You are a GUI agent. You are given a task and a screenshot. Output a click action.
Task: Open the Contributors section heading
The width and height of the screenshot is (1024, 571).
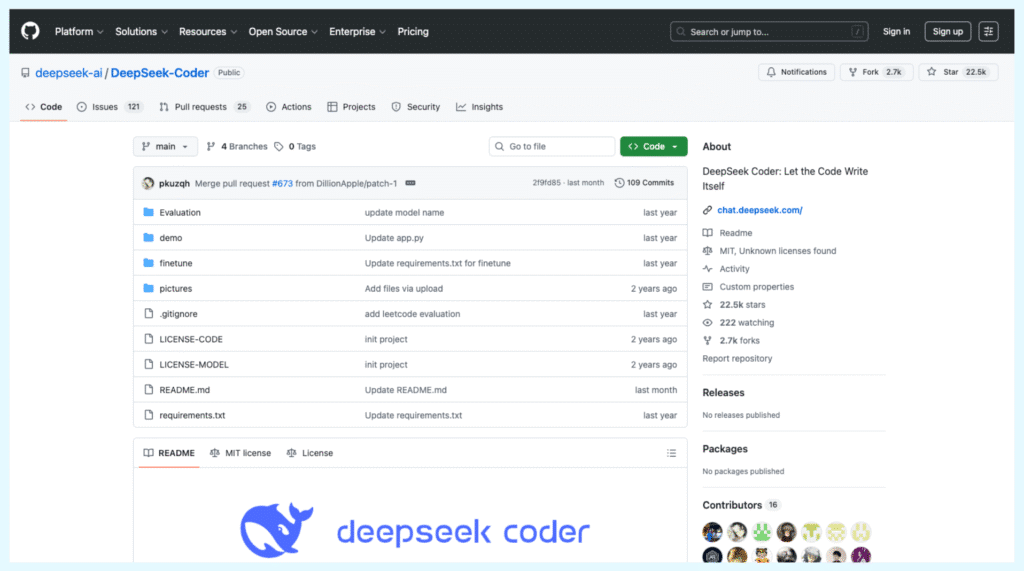(x=732, y=505)
